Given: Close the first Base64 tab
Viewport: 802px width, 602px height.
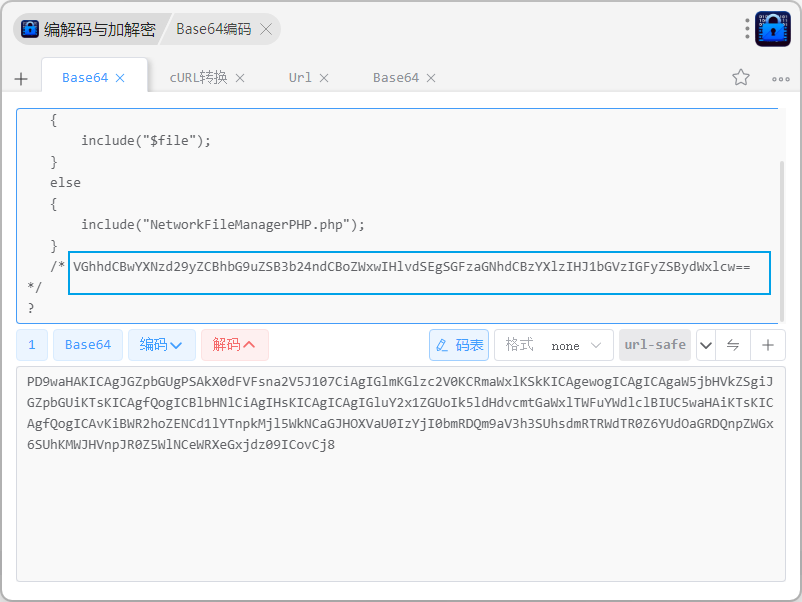Looking at the screenshot, I should tap(120, 78).
